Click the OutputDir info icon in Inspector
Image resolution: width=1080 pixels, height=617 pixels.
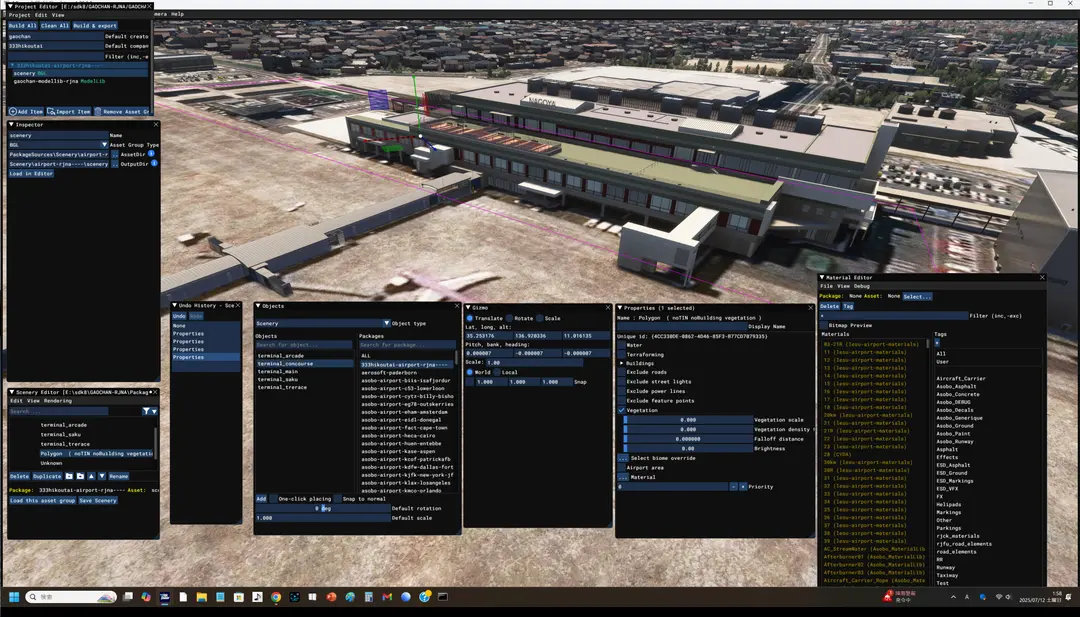[154, 164]
